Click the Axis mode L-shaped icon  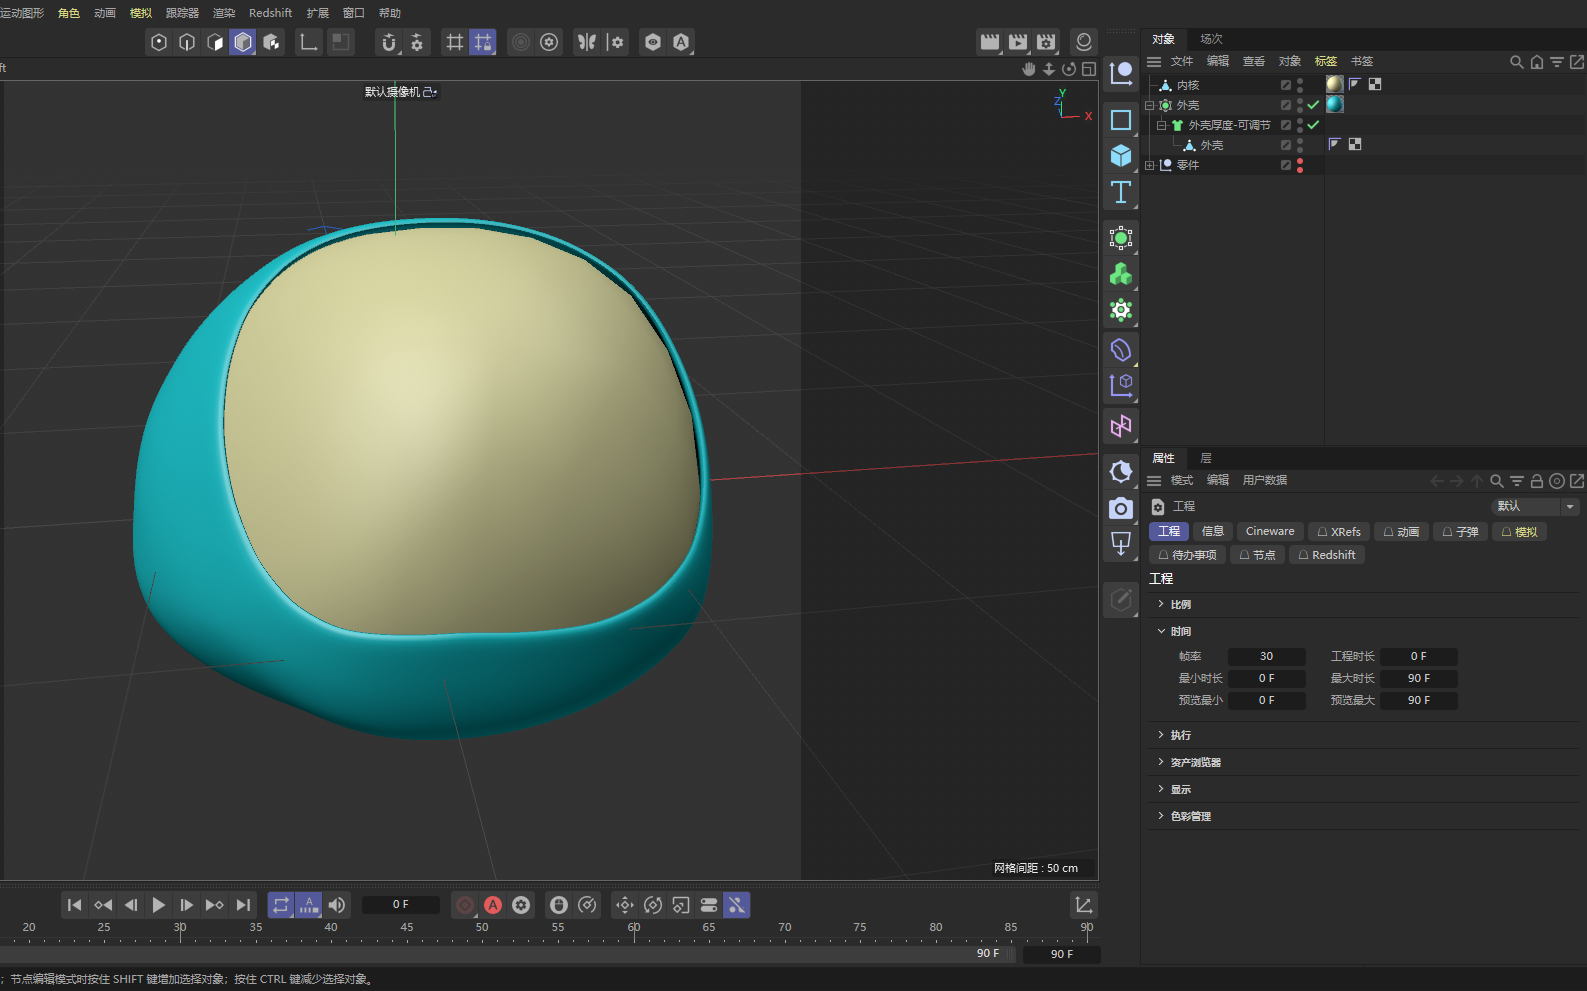[x=309, y=42]
